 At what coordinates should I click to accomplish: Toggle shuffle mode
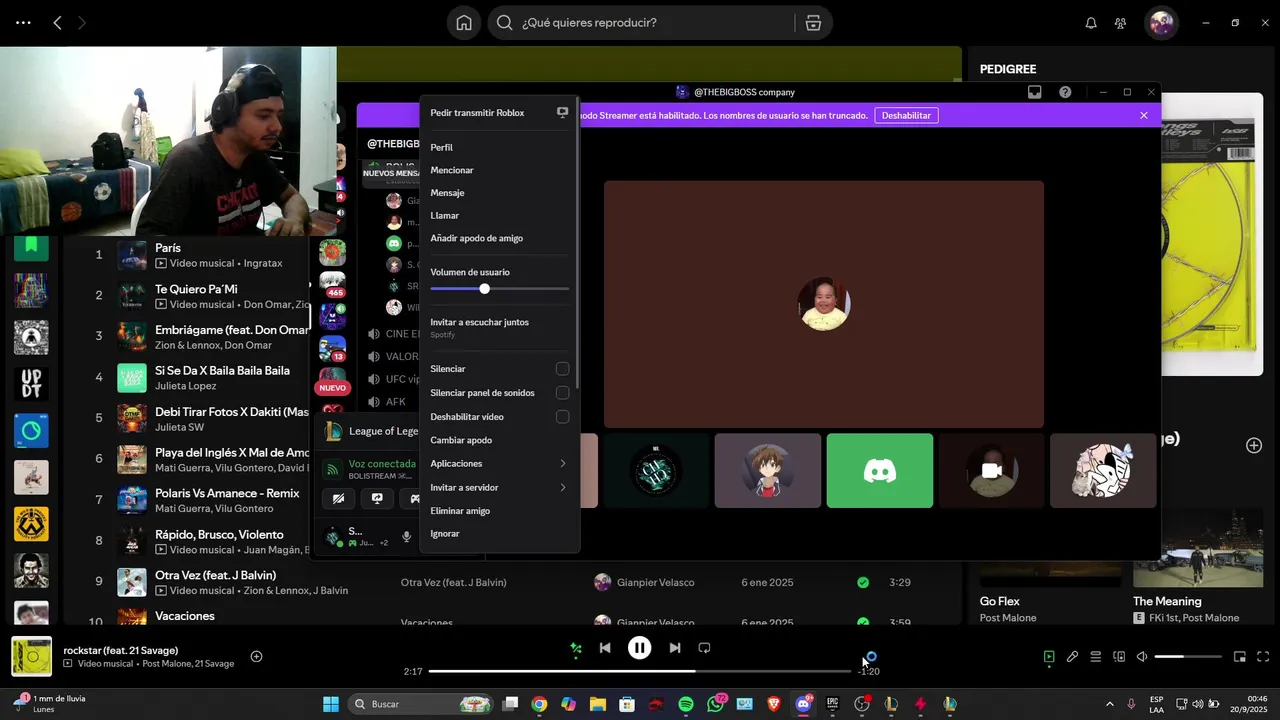(575, 648)
